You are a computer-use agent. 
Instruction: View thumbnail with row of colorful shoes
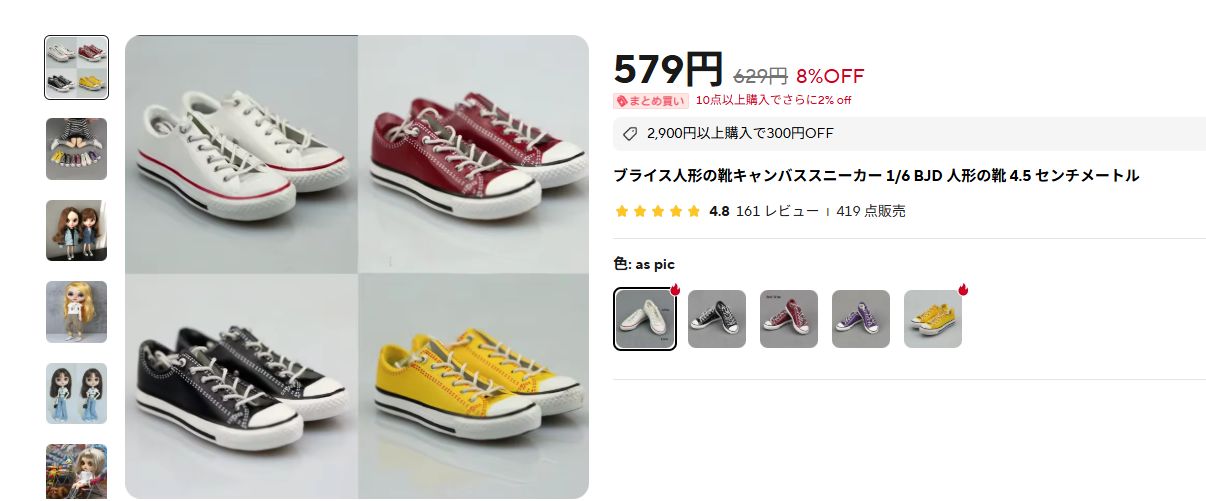tap(76, 149)
